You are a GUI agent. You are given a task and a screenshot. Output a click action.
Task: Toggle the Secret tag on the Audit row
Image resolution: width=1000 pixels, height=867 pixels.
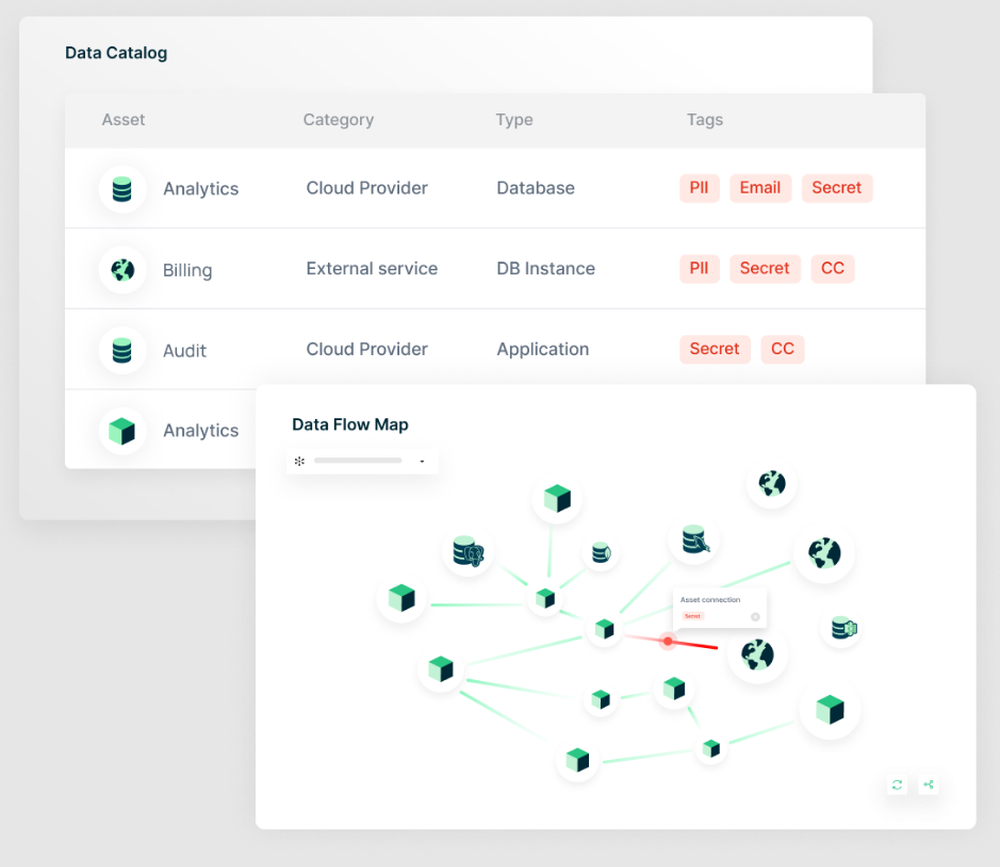pyautogui.click(x=715, y=349)
